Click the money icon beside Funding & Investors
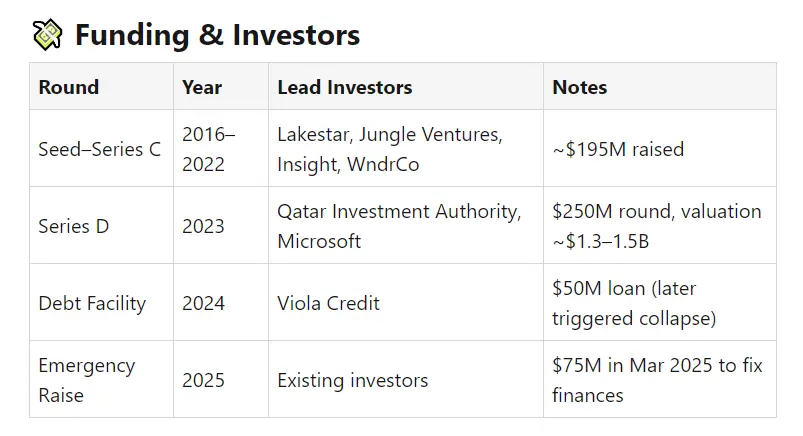The image size is (803, 436). (47, 35)
